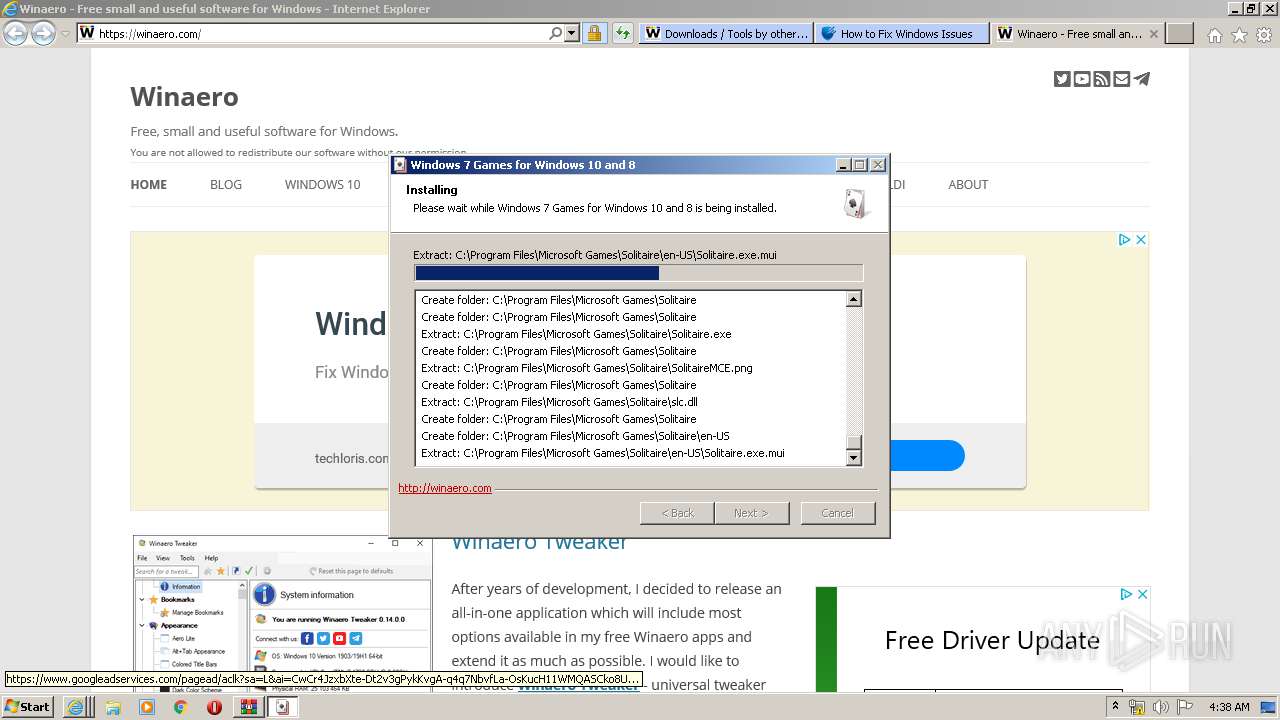Open Winaero's YouTube channel icon
1280x720 pixels.
point(1082,79)
